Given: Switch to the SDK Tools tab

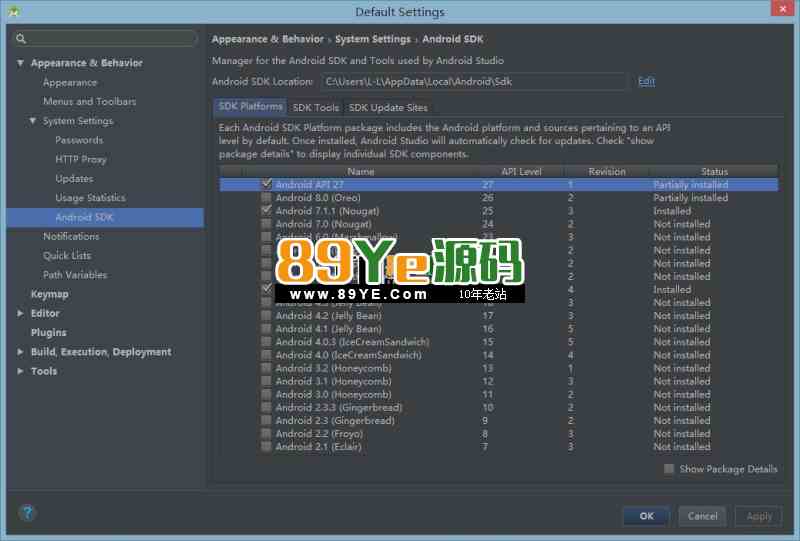Looking at the screenshot, I should (315, 107).
